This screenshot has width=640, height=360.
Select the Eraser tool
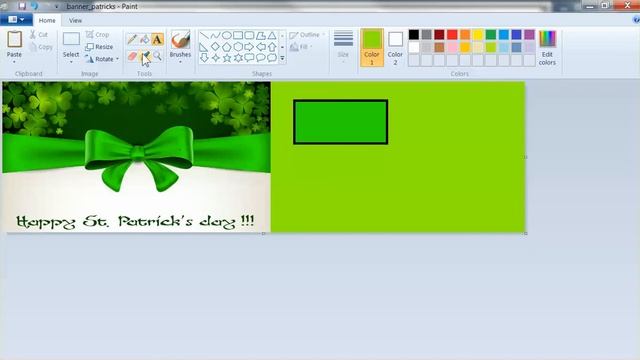pos(132,56)
